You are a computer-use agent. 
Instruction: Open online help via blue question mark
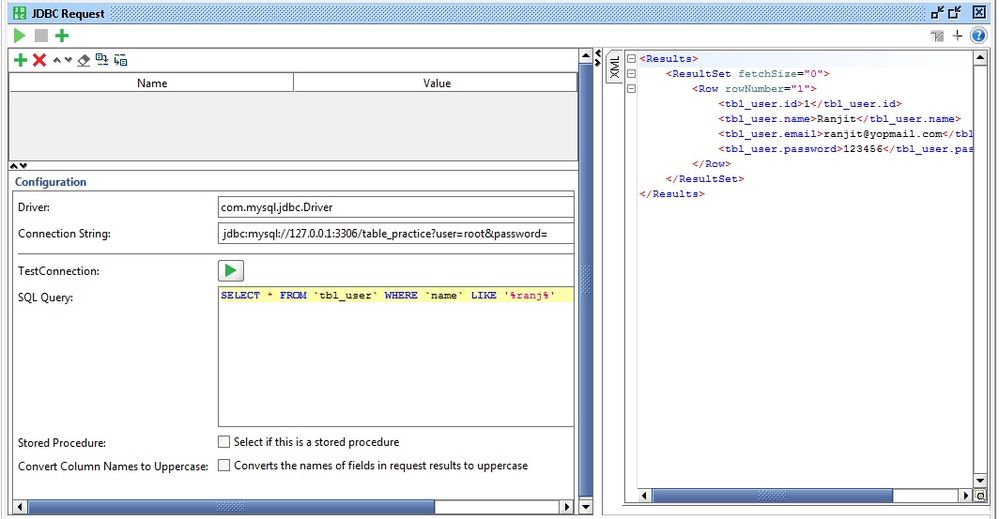coord(978,36)
